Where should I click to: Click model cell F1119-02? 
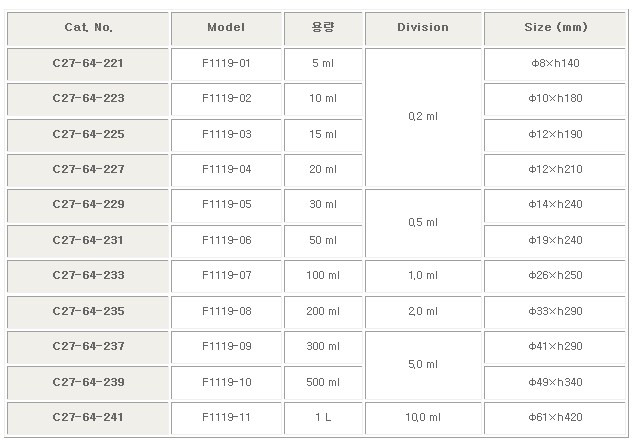(226, 98)
